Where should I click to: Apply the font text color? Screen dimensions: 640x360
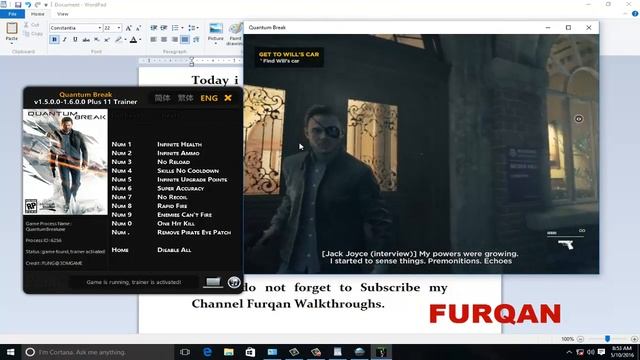point(133,40)
